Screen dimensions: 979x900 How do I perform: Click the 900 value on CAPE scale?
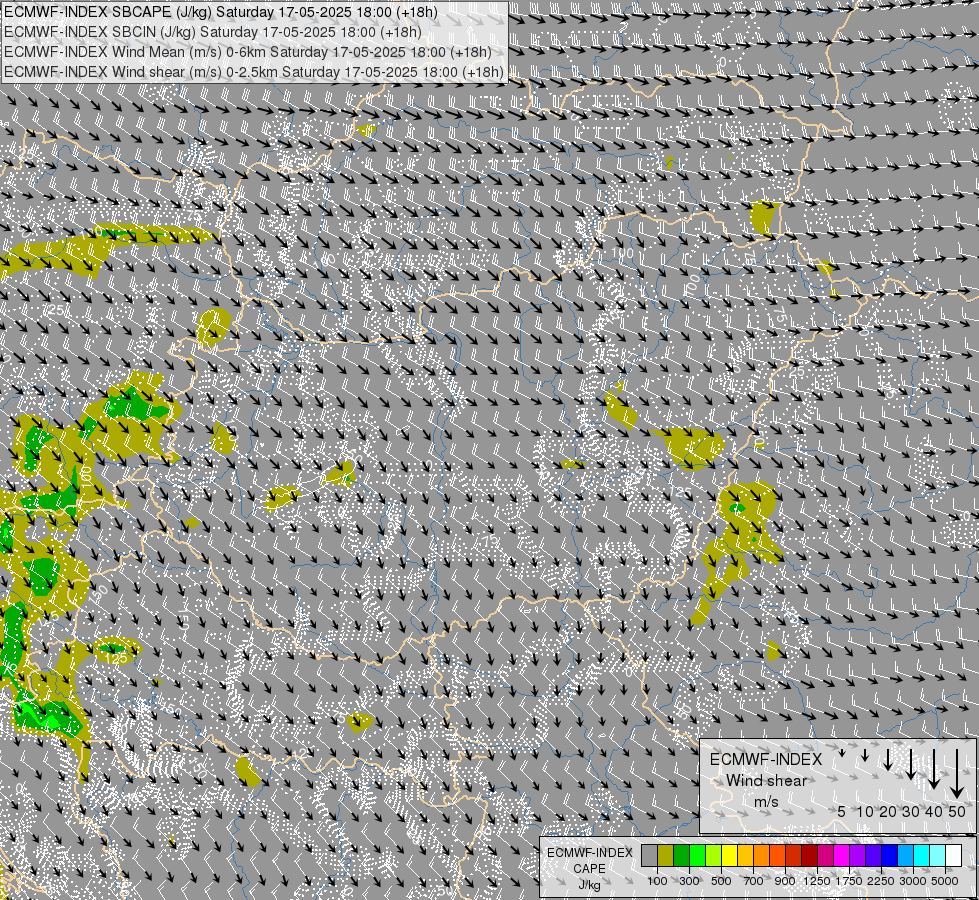(x=785, y=881)
